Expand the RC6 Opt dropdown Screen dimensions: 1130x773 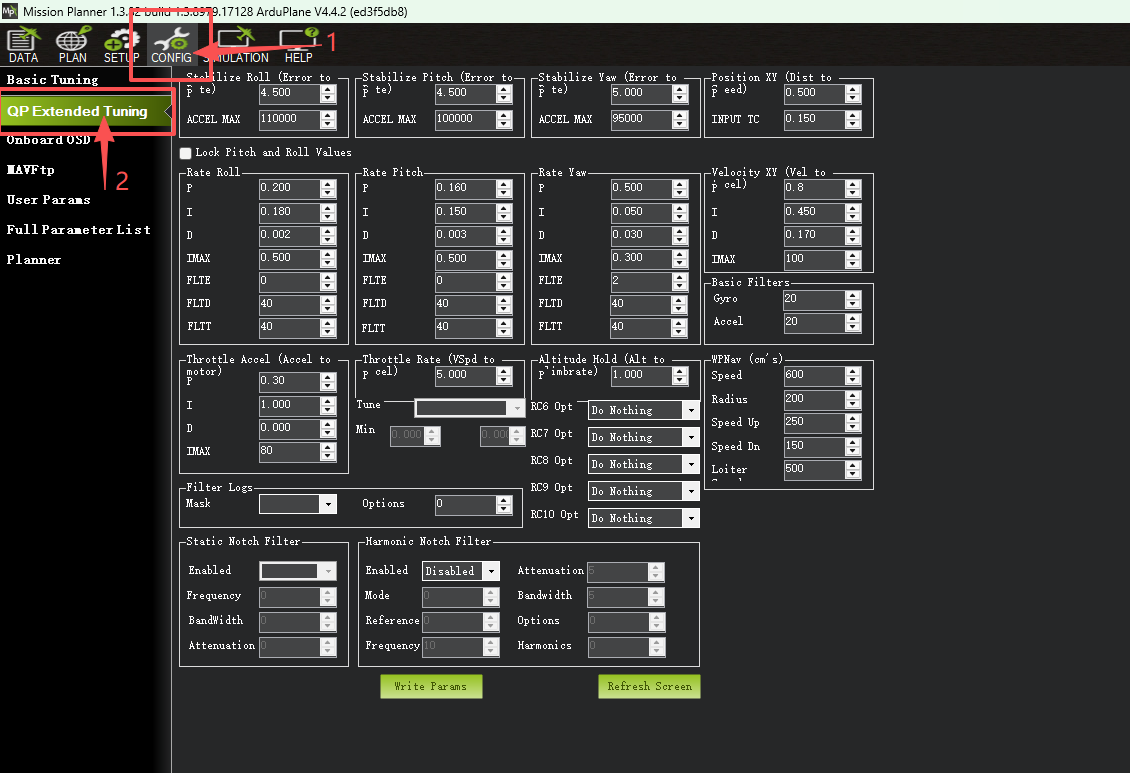coord(644,411)
